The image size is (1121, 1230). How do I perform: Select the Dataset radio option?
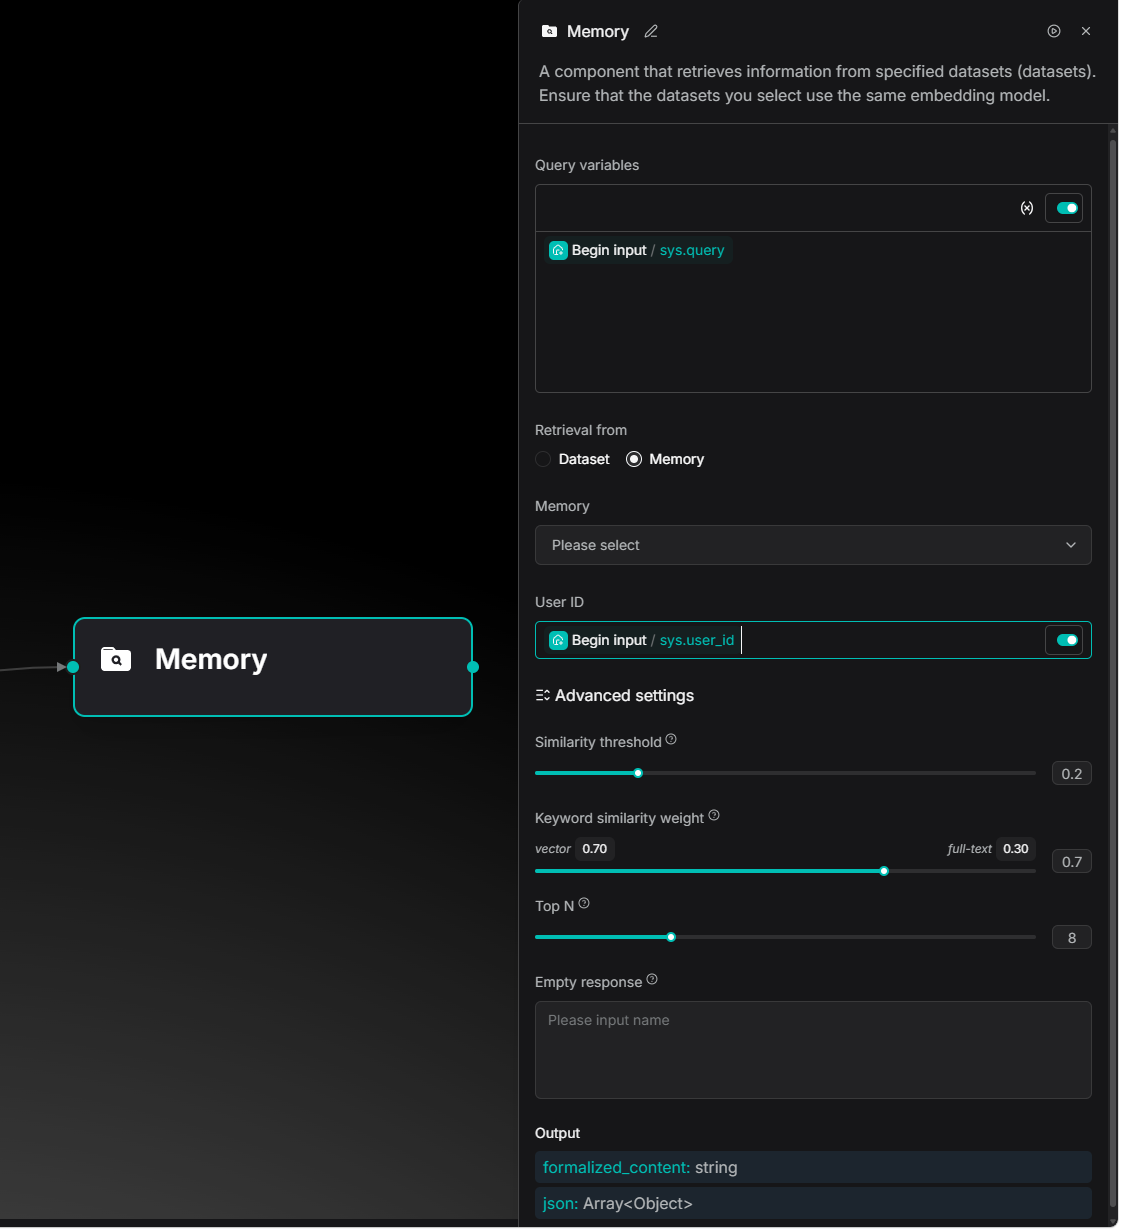544,460
